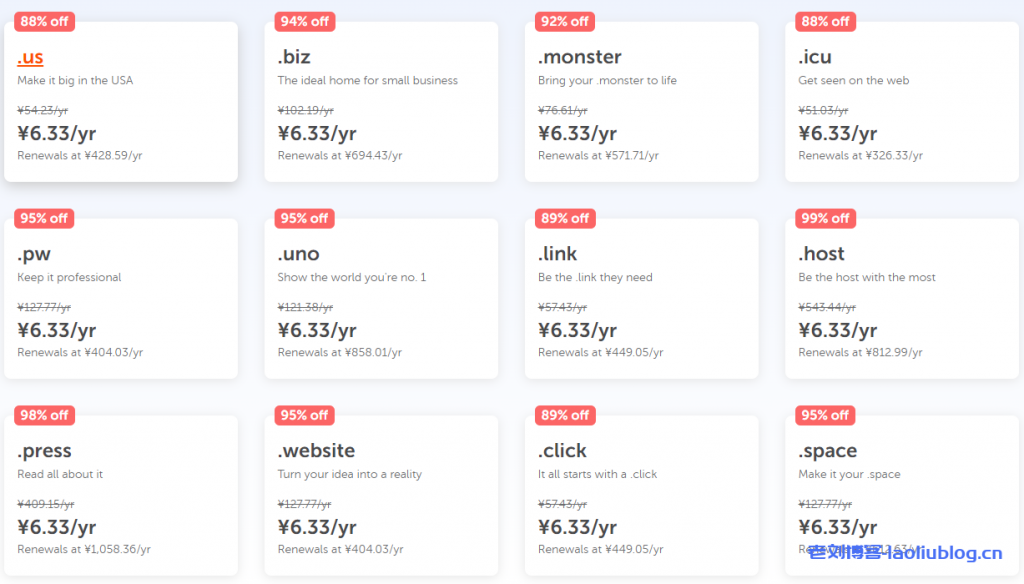Click the .us domain link
The width and height of the screenshot is (1024, 584).
pos(30,57)
